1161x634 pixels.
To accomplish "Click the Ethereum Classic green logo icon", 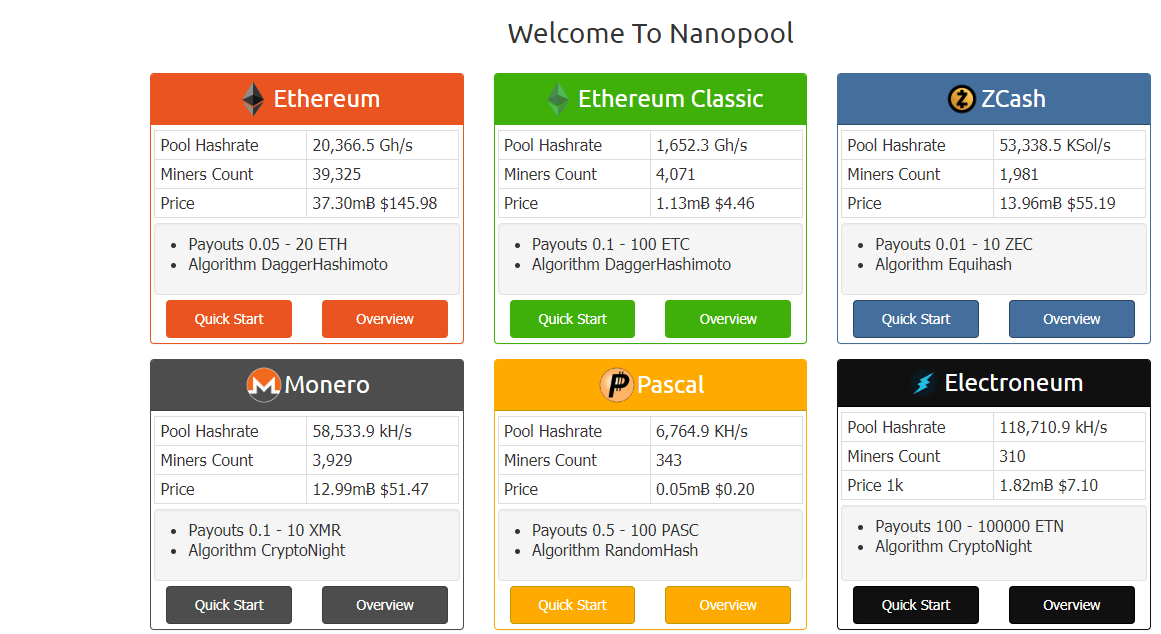I will point(557,99).
